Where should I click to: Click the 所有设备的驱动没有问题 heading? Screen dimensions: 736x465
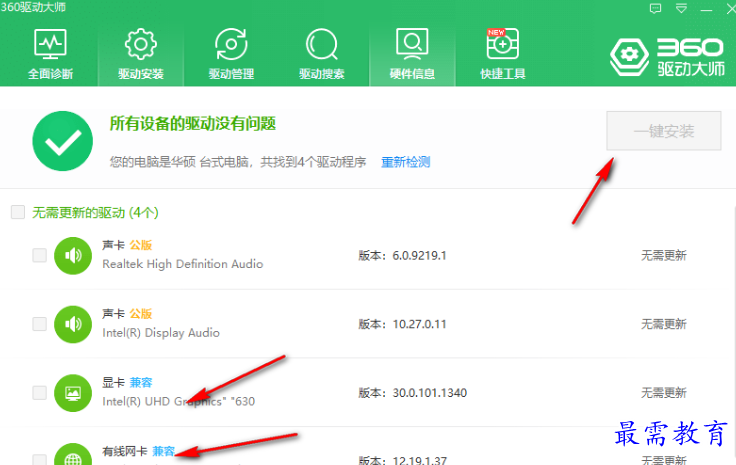(192, 124)
